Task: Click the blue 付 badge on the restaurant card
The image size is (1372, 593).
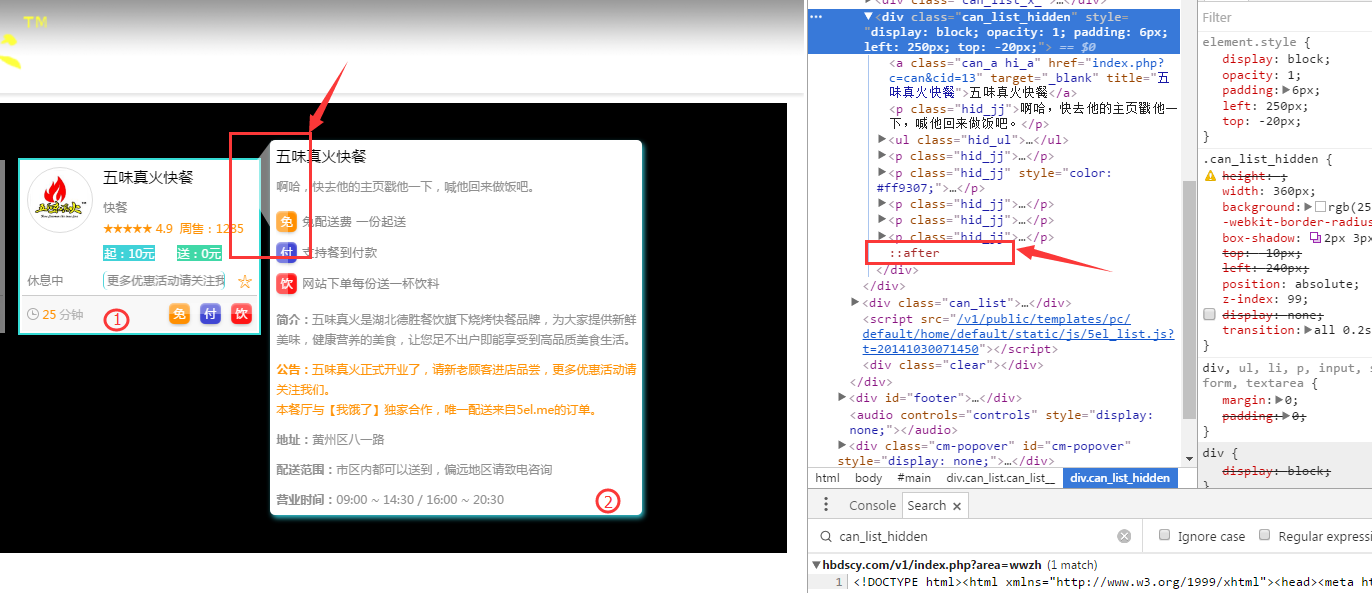Action: (210, 314)
